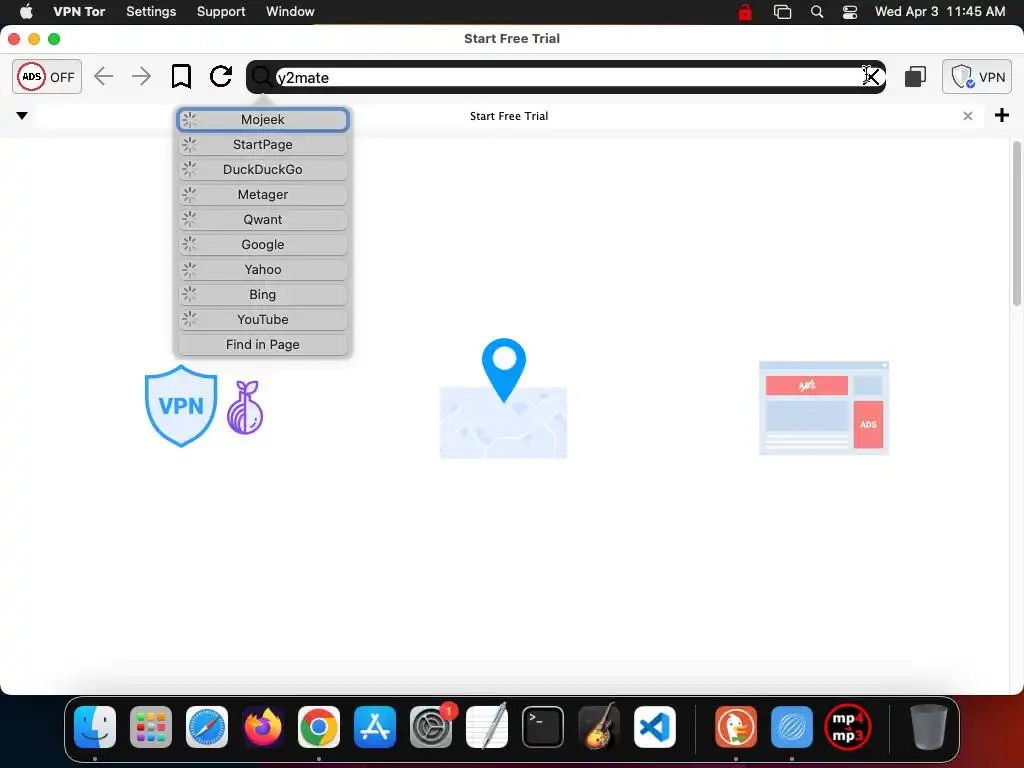Close the Start Free Trial tab
This screenshot has height=768, width=1024.
(968, 116)
